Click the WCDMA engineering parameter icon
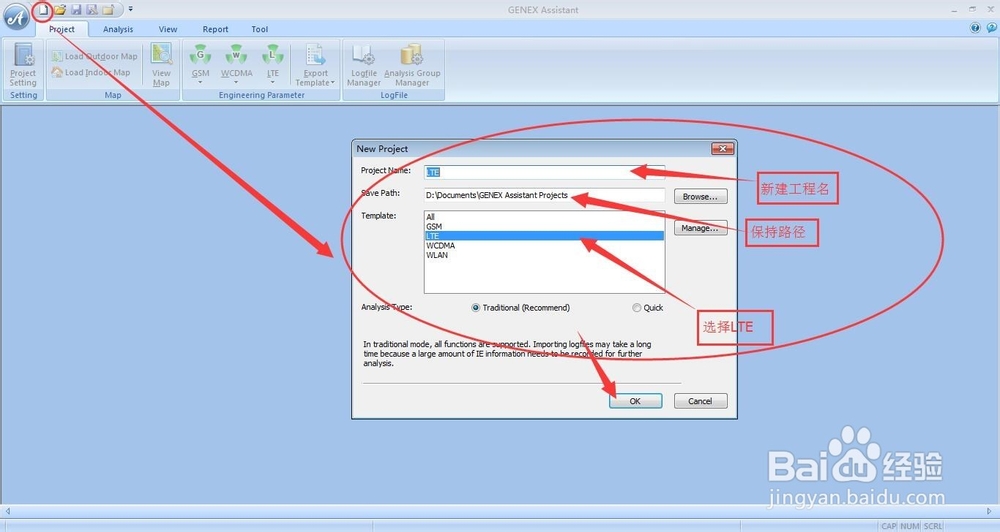The height and width of the screenshot is (532, 1000). click(x=236, y=54)
